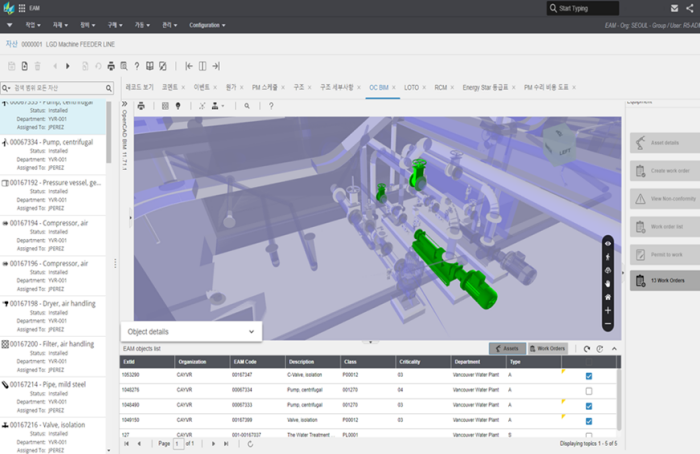The image size is (700, 454).
Task: Select asset 00167194 - Compressor, air
Action: tap(53, 235)
